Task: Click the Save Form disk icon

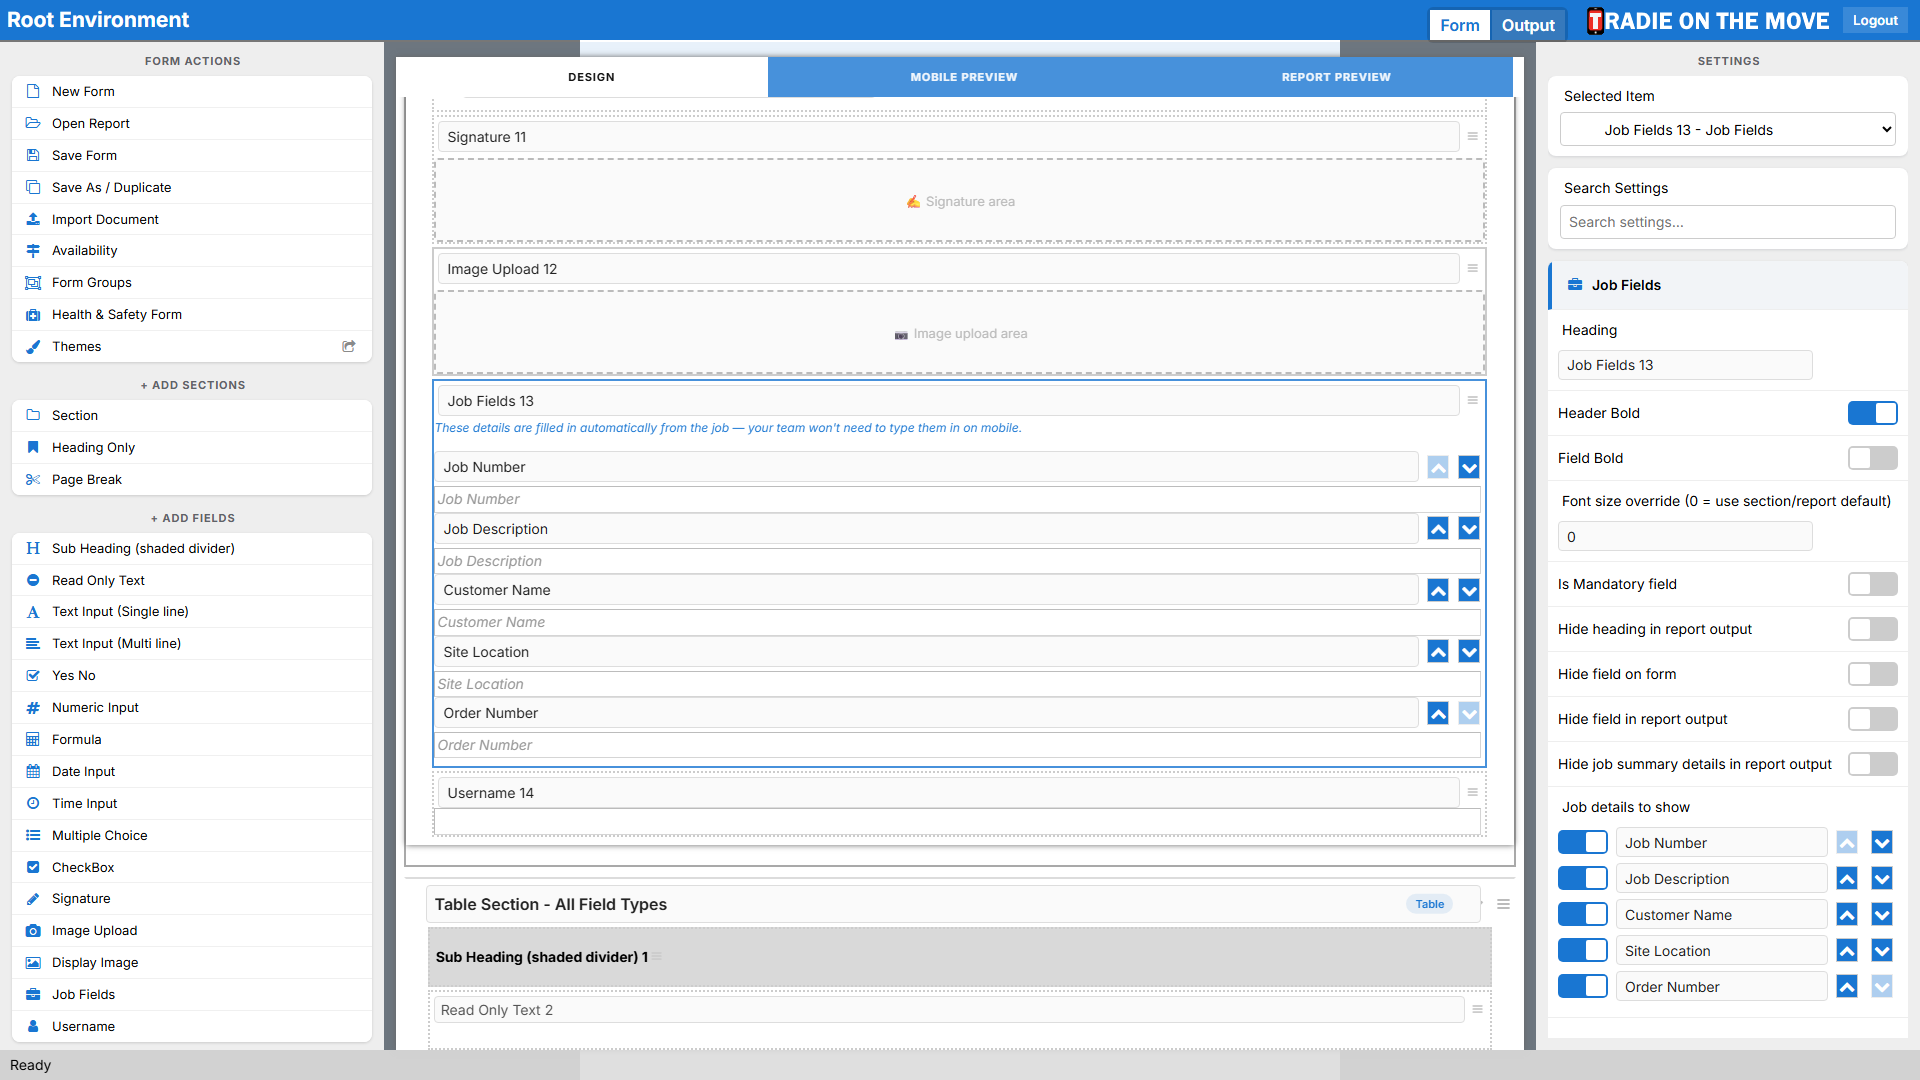Action: (x=33, y=155)
